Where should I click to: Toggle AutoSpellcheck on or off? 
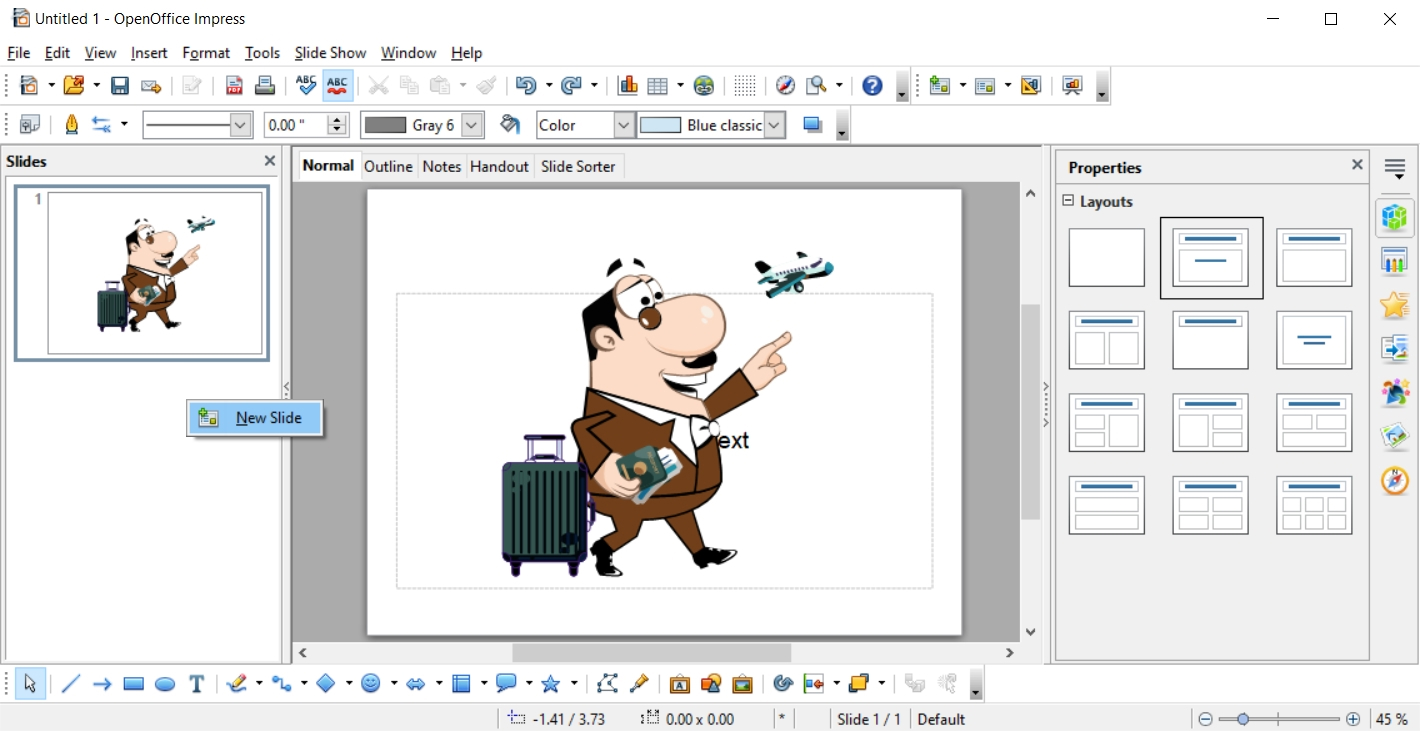pyautogui.click(x=338, y=86)
